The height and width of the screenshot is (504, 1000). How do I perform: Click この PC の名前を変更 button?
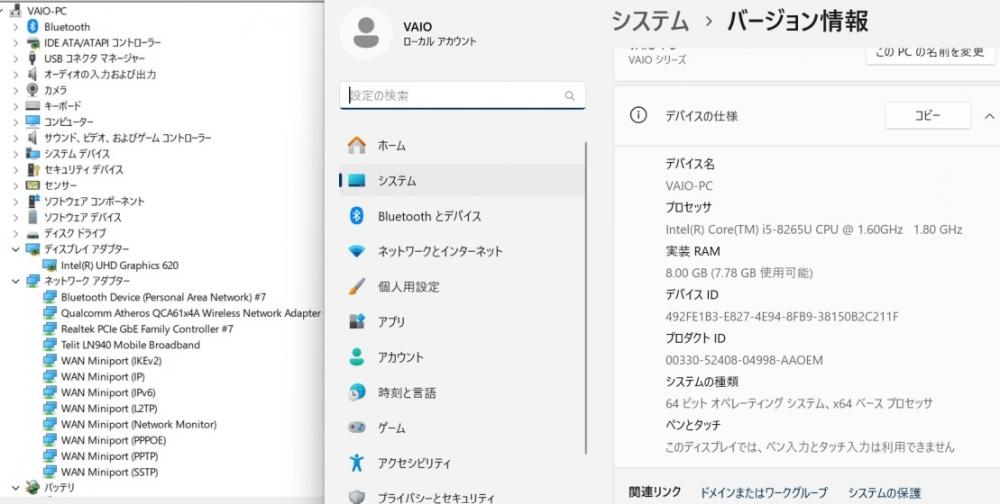click(930, 54)
